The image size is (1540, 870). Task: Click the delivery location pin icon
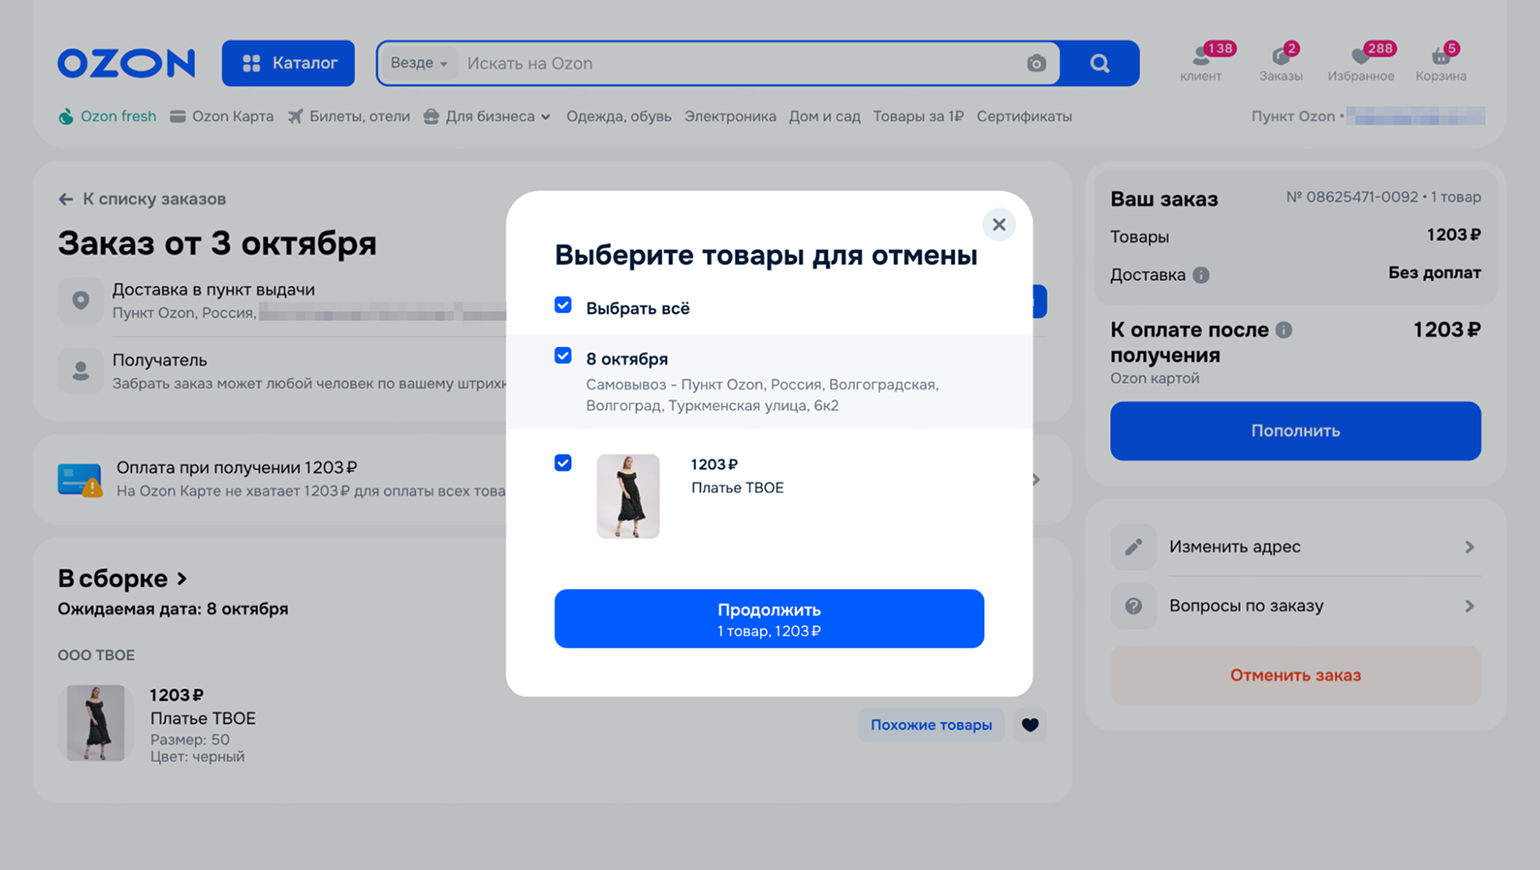[x=81, y=300]
